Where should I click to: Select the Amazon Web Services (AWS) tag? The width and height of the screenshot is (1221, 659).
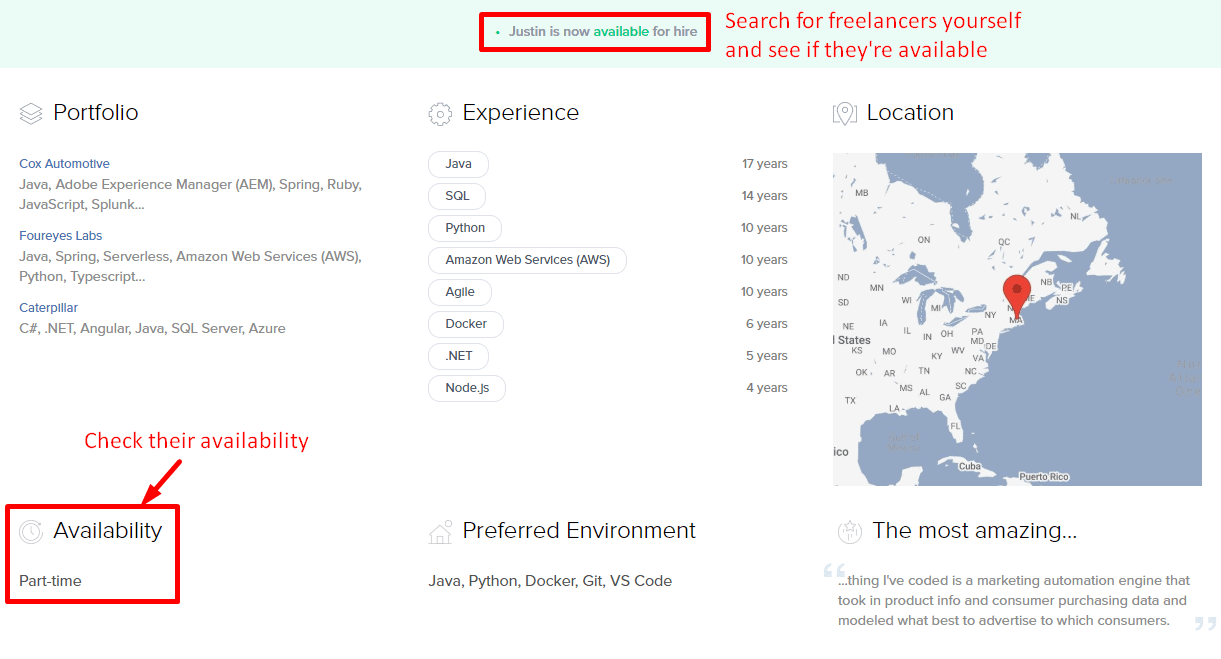pyautogui.click(x=527, y=260)
